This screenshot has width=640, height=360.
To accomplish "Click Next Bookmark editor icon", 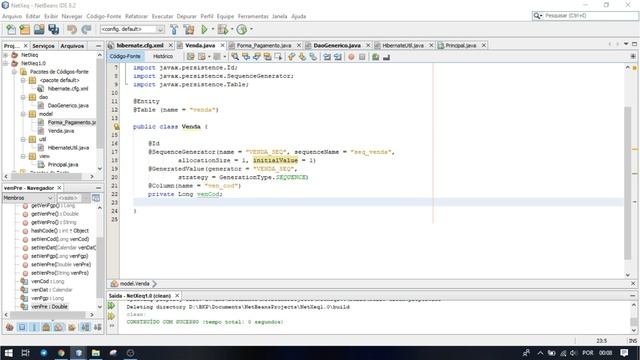I will (x=302, y=57).
